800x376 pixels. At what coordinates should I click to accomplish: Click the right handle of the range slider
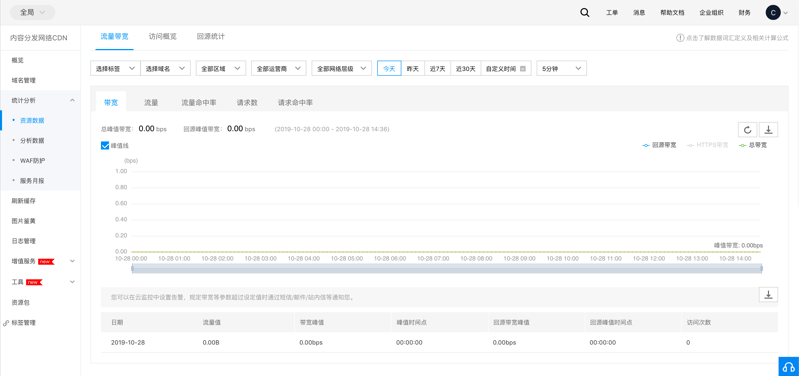[x=761, y=268]
